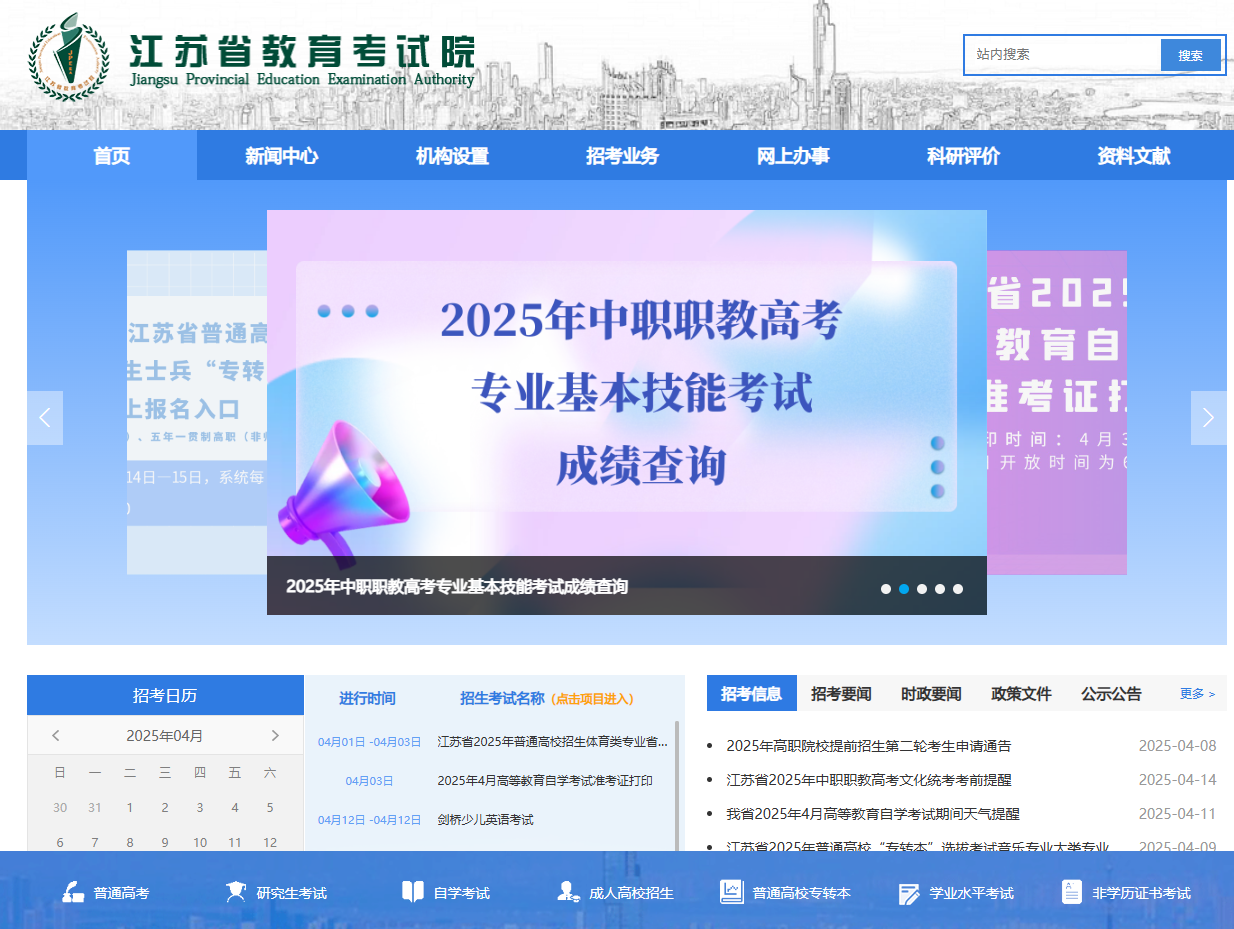Open 研究生考试 via its icon
Viewport: 1234px width, 929px height.
(236, 891)
